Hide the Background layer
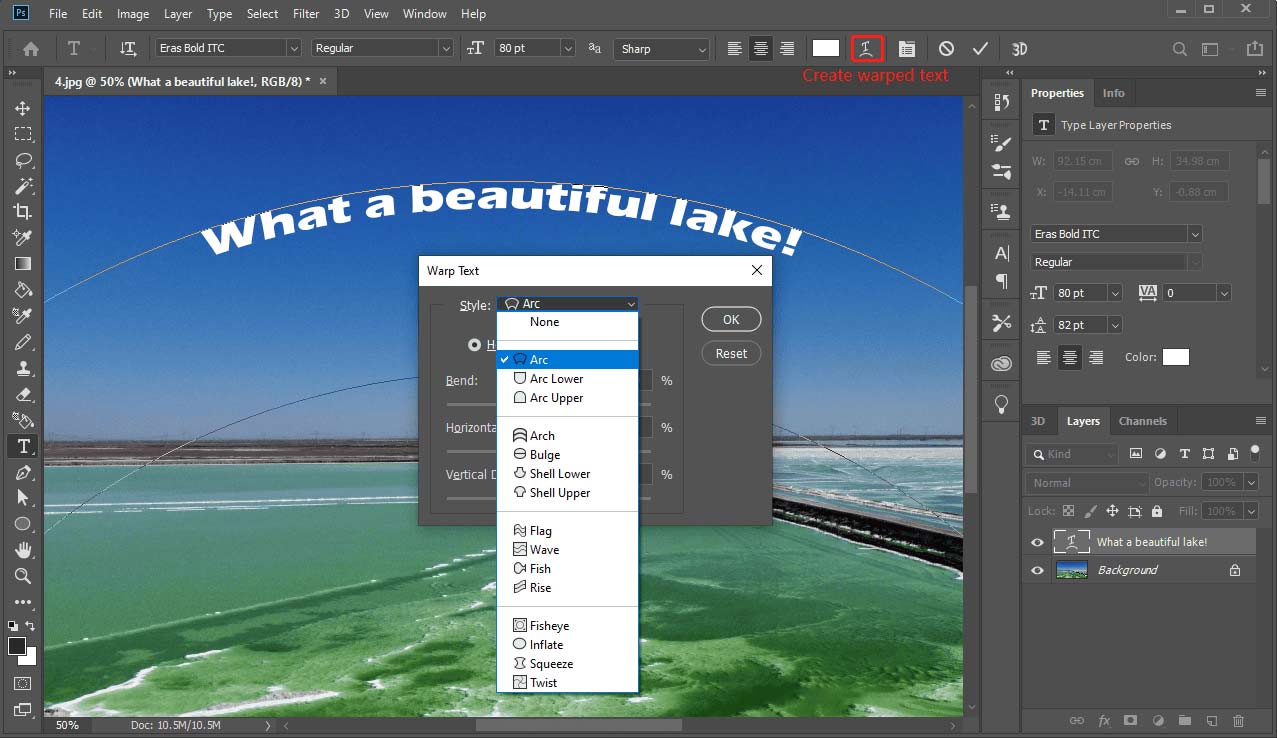 pos(1037,570)
